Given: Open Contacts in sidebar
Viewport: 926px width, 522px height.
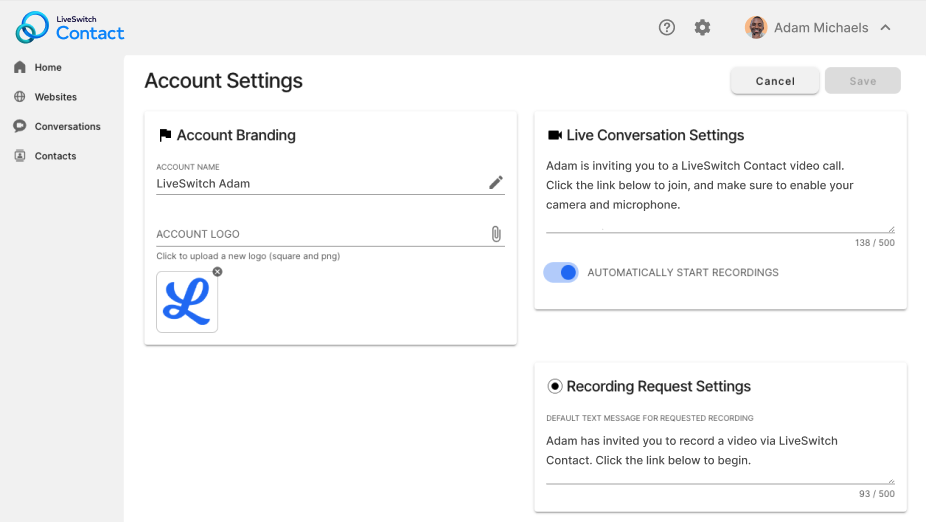Looking at the screenshot, I should click(x=55, y=156).
